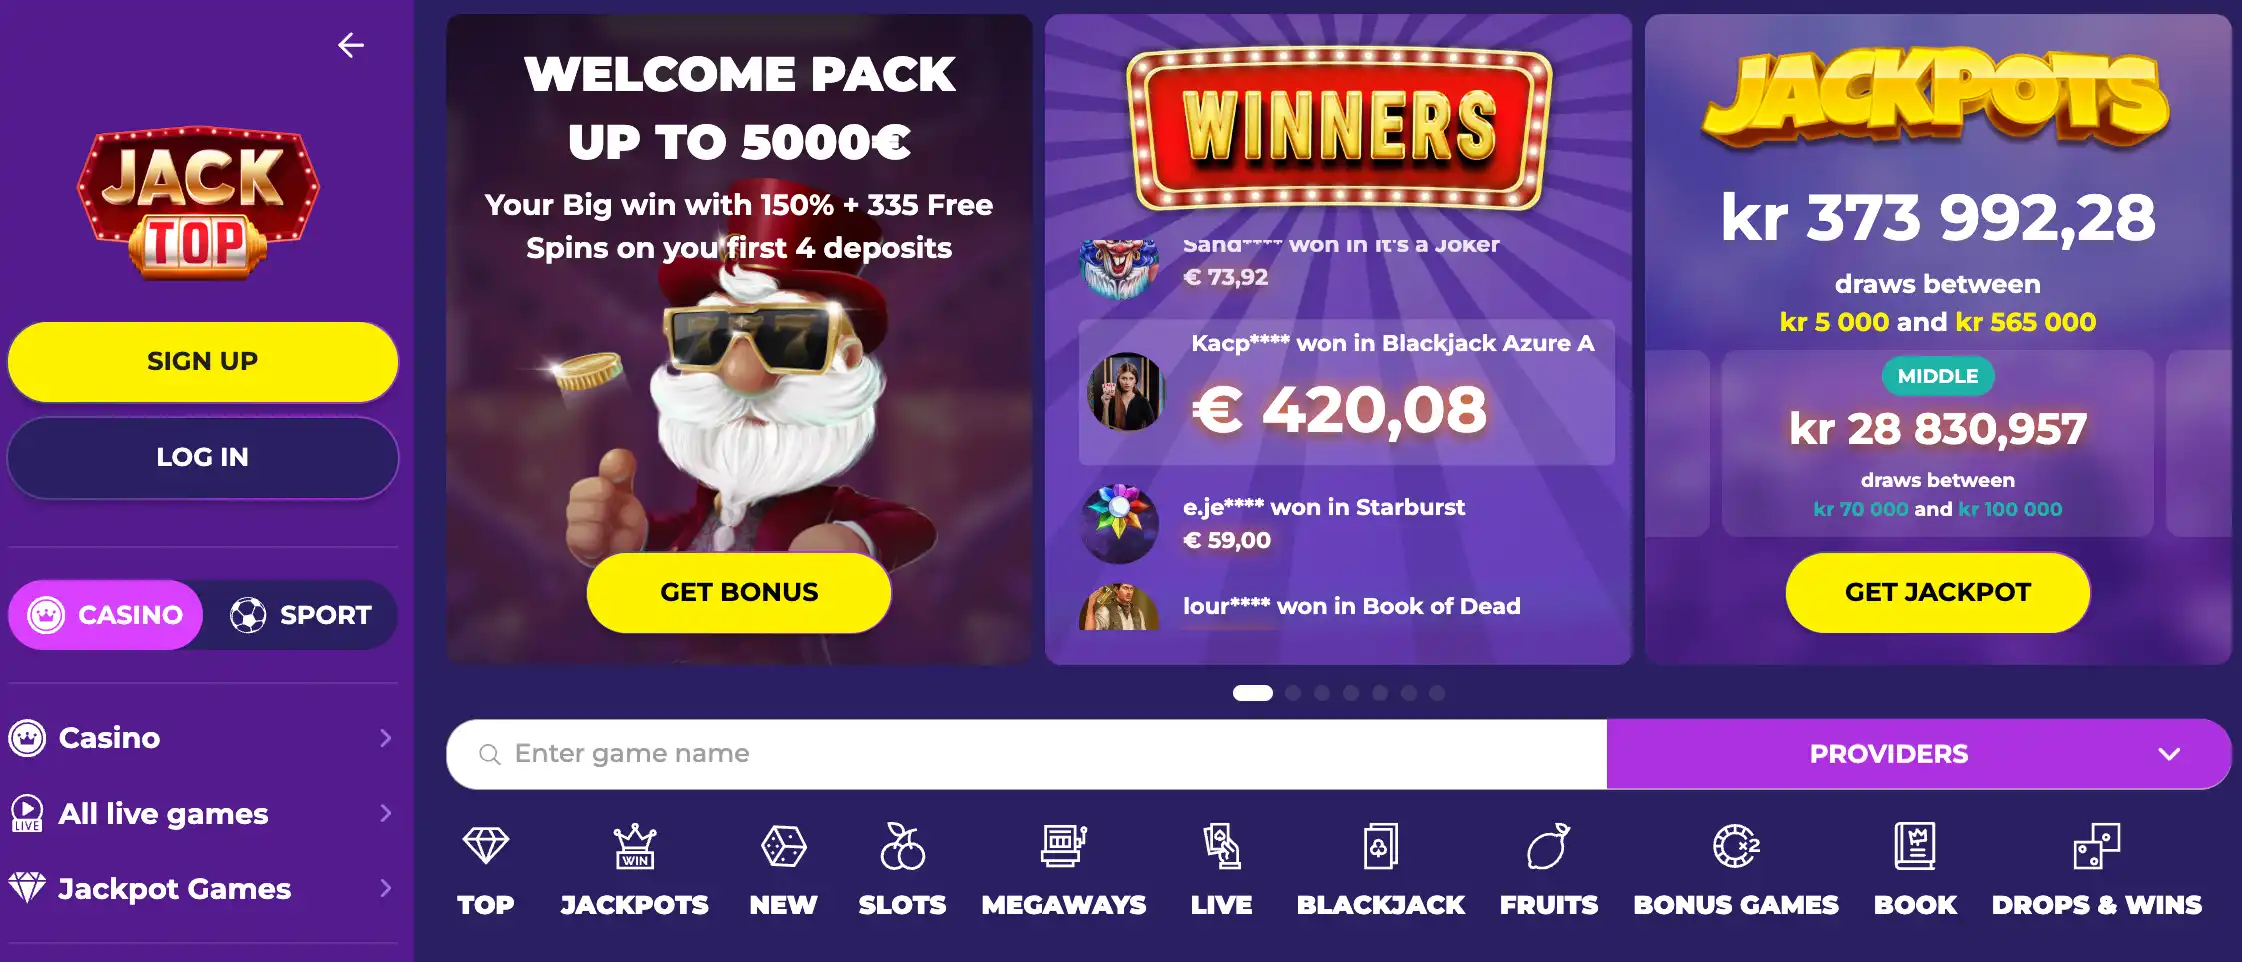Expand the Casino sidebar menu
This screenshot has height=962, width=2242.
[202, 738]
